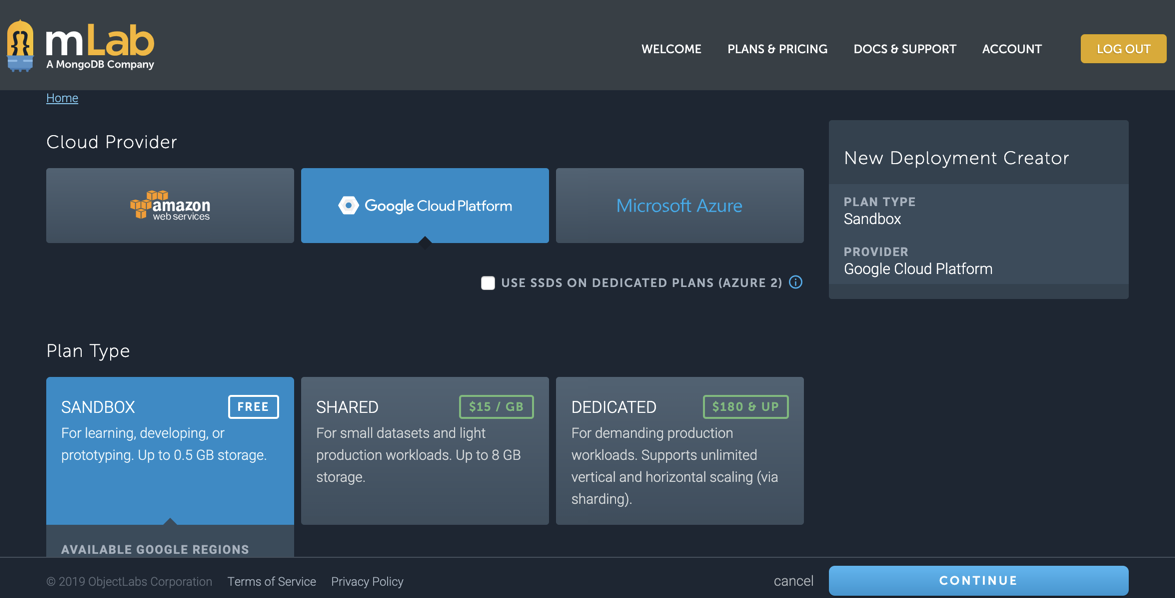Switch to the Welcome section
Viewport: 1175px width, 598px height.
[671, 48]
